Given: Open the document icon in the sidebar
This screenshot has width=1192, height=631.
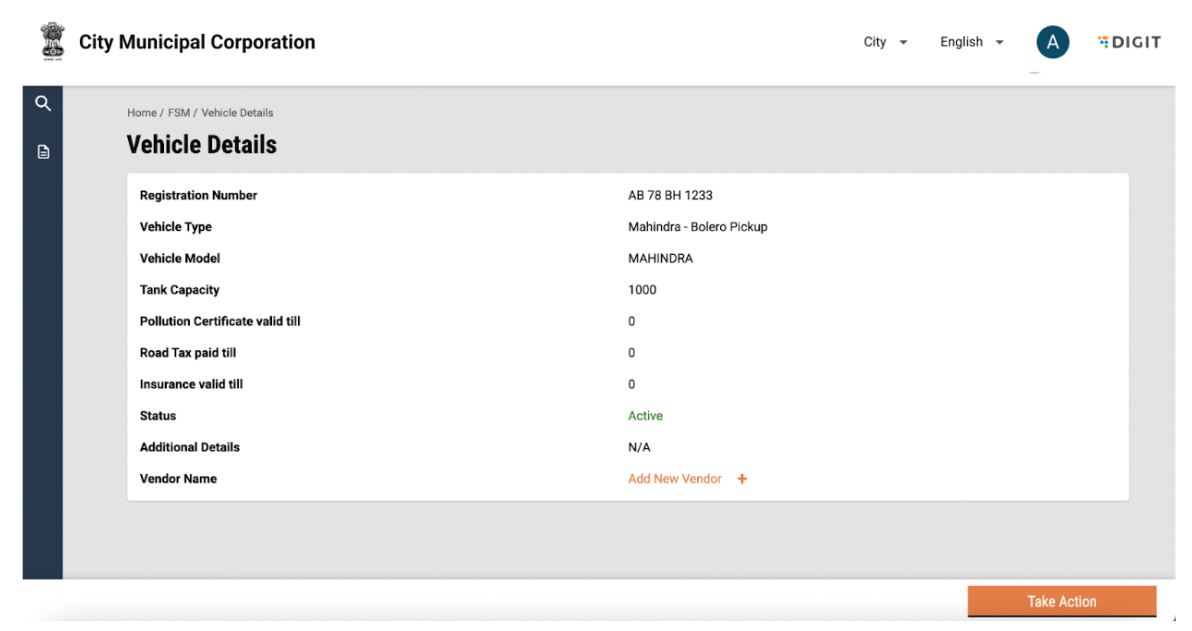Looking at the screenshot, I should pyautogui.click(x=43, y=152).
